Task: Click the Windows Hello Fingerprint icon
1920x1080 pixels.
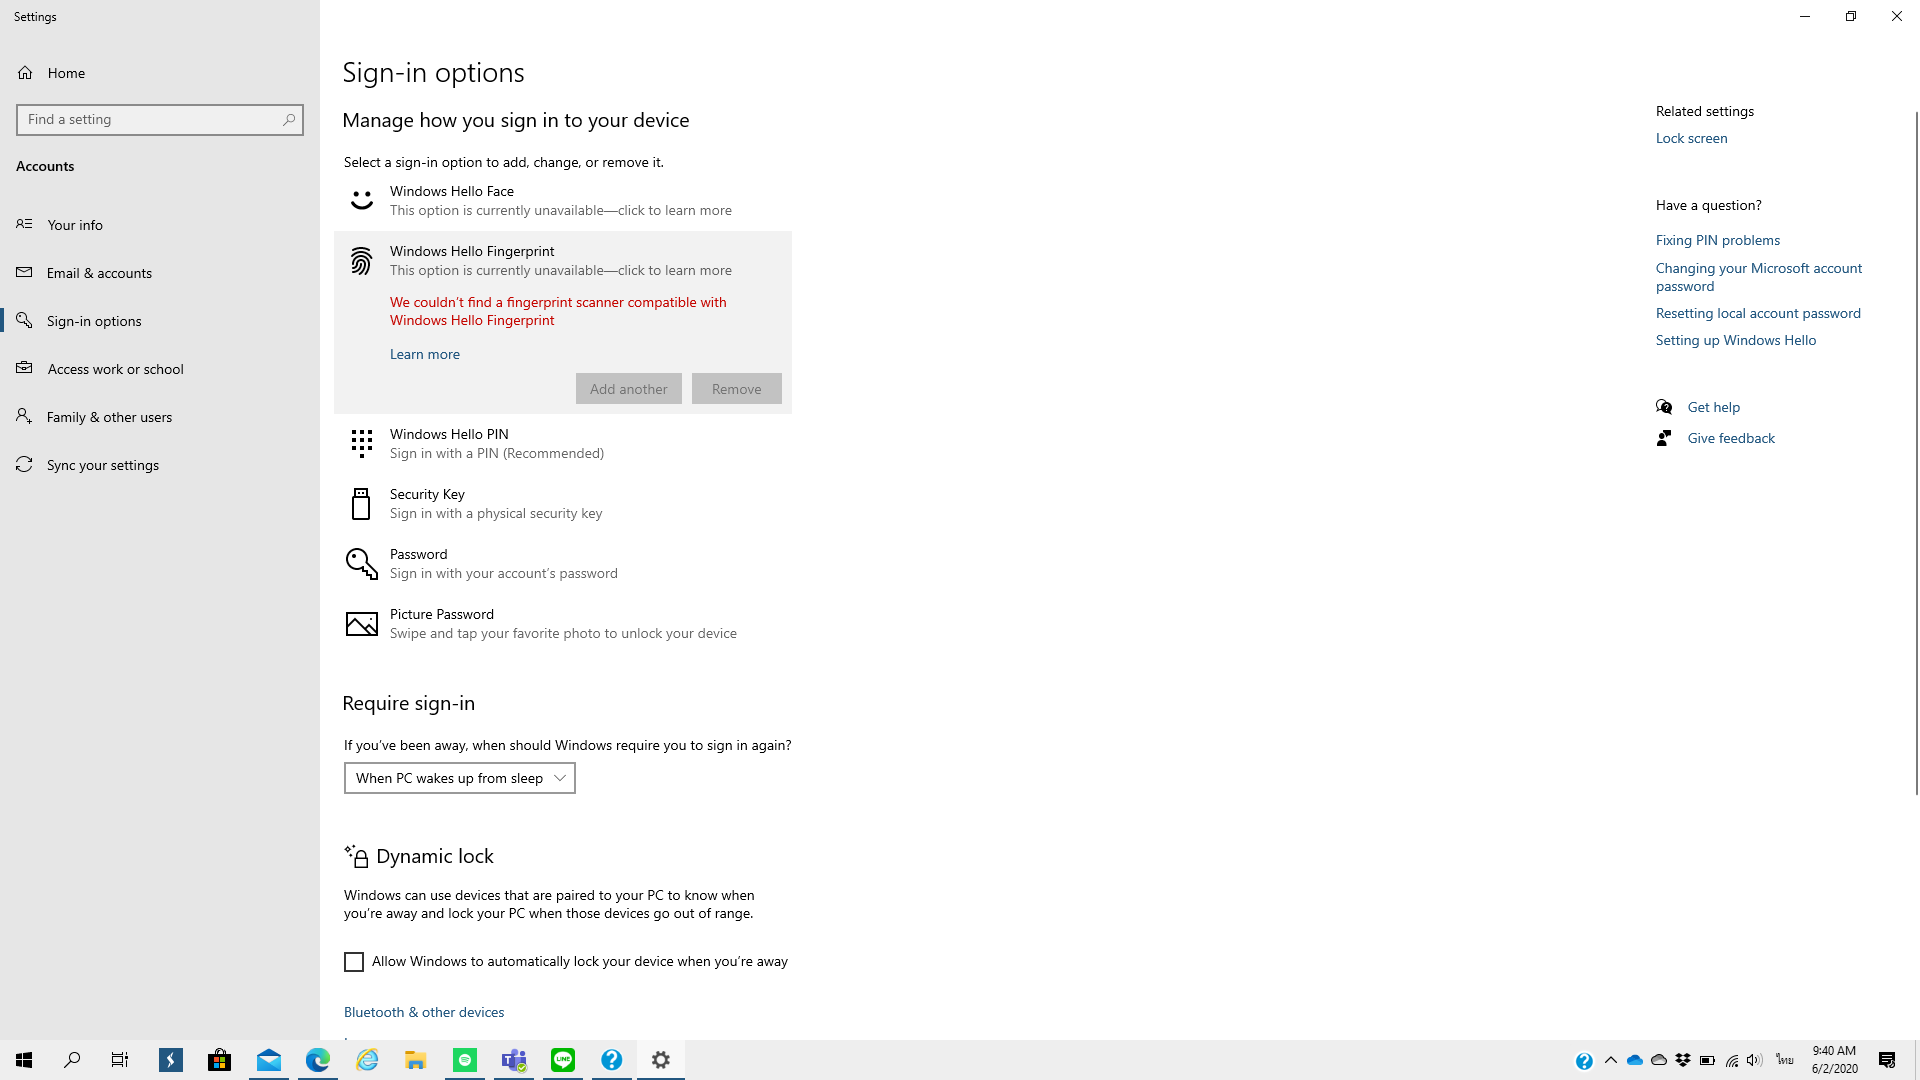Action: coord(361,261)
